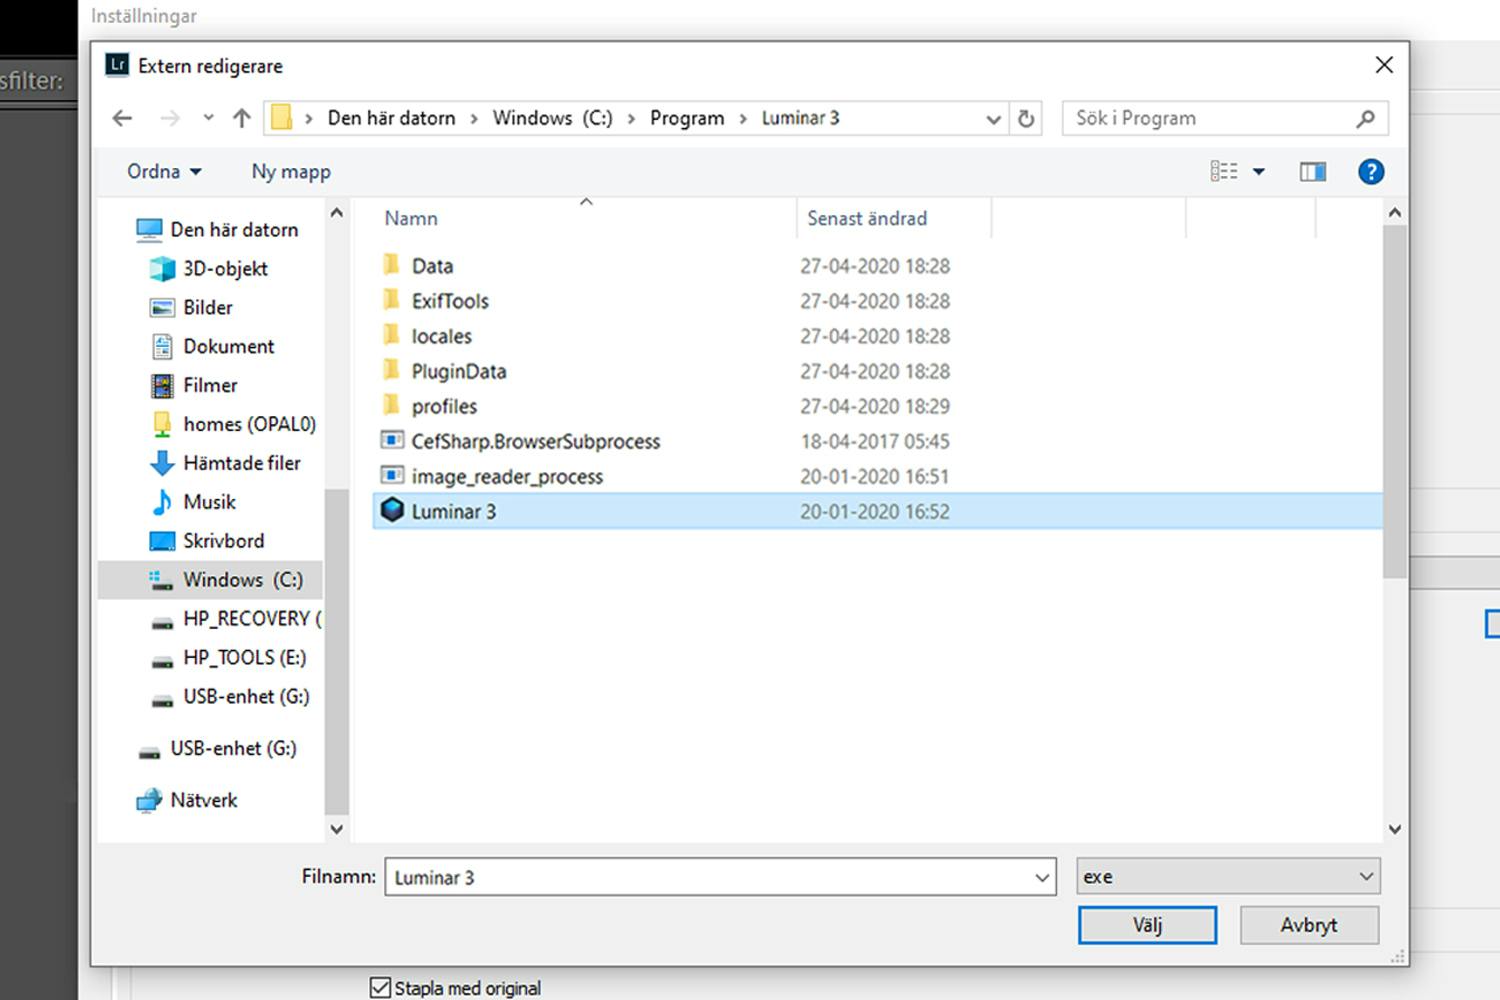This screenshot has width=1500, height=1000.
Task: Click file list scroll down arrow
Action: (1395, 829)
